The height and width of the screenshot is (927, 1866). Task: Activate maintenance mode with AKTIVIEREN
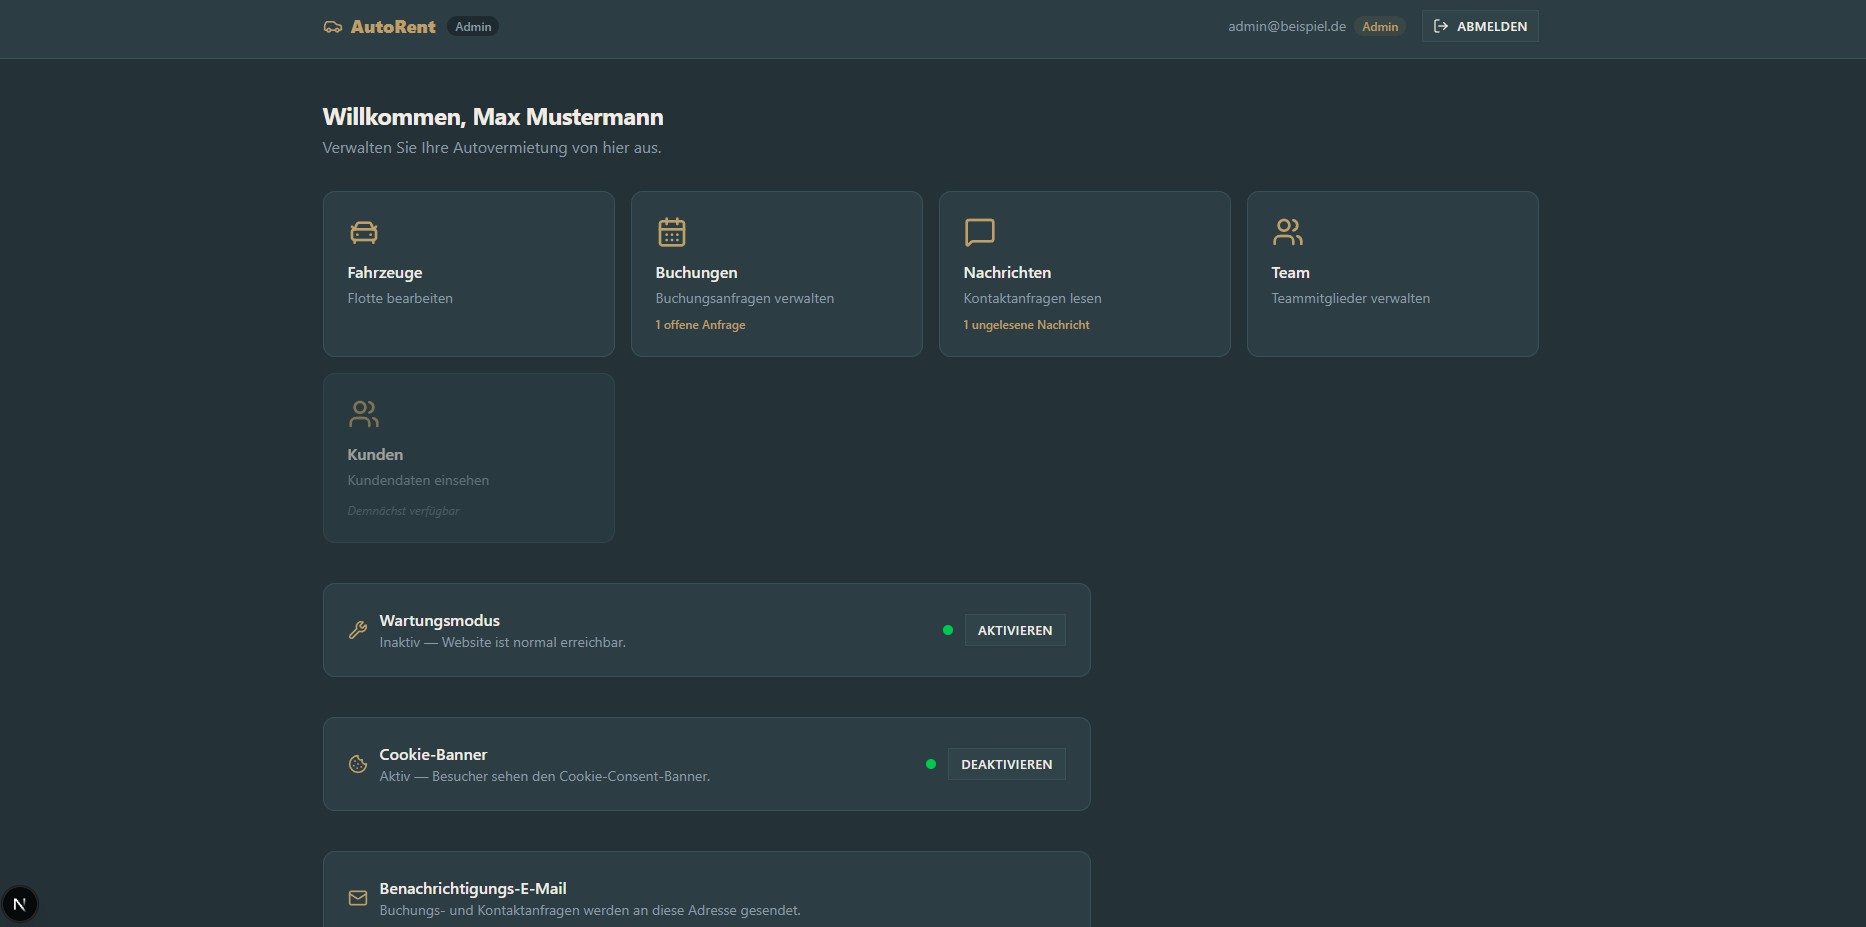(1015, 630)
